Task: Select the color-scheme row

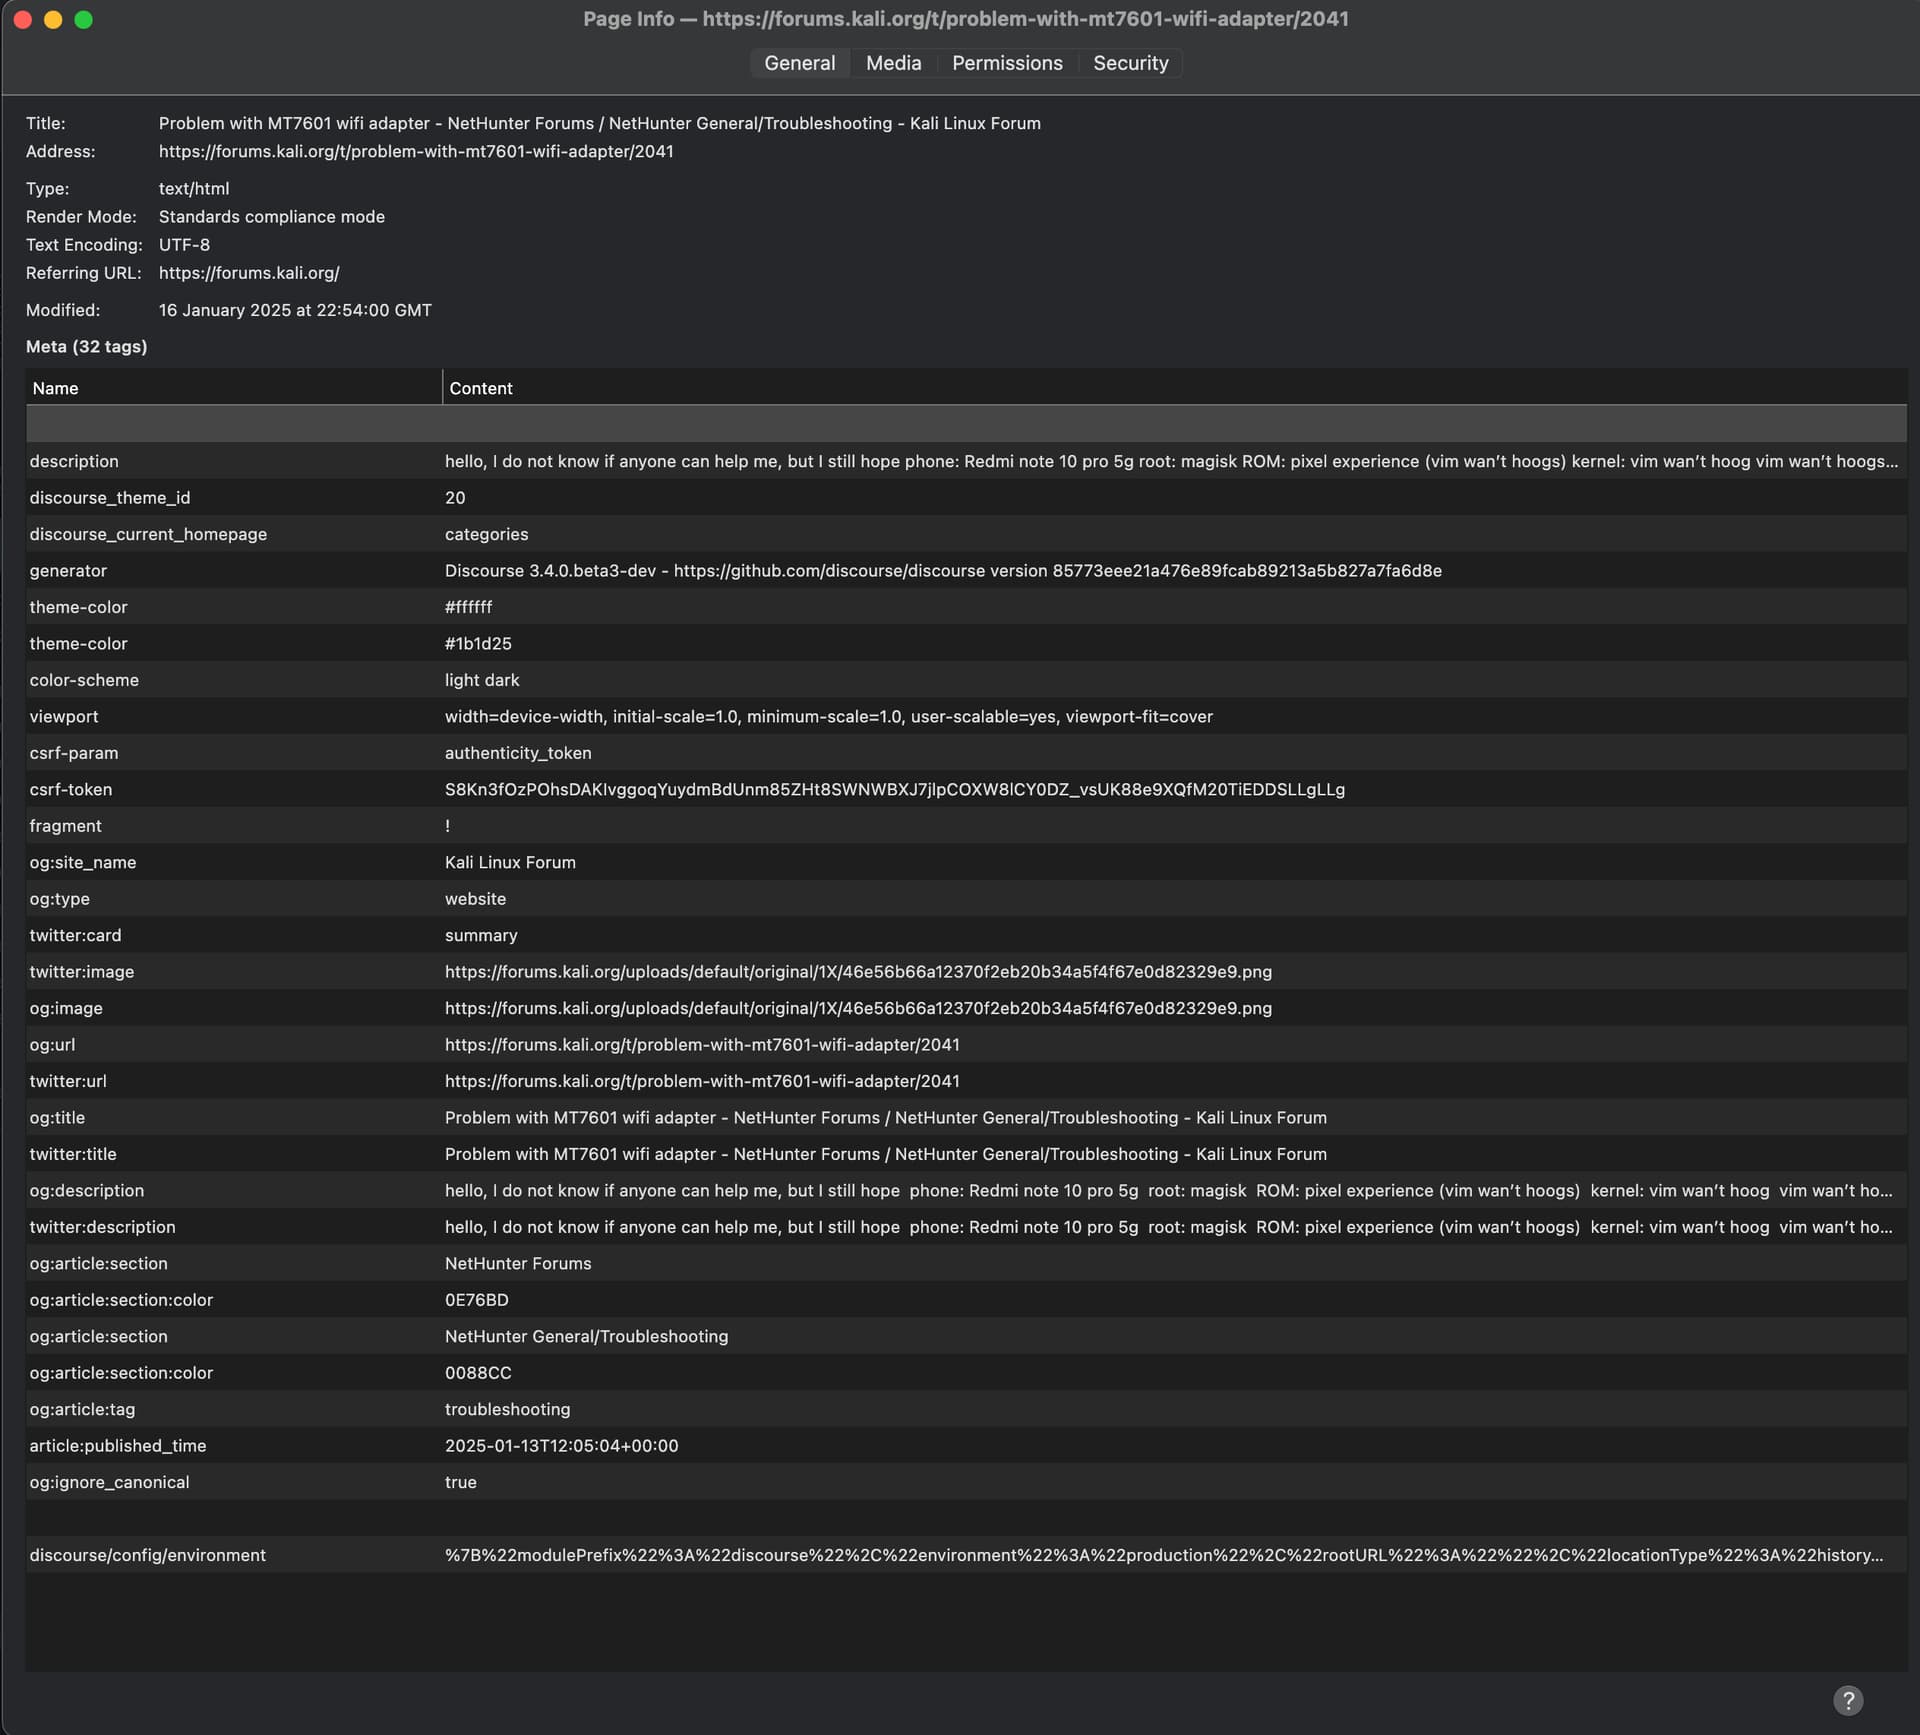Action: pyautogui.click(x=966, y=680)
